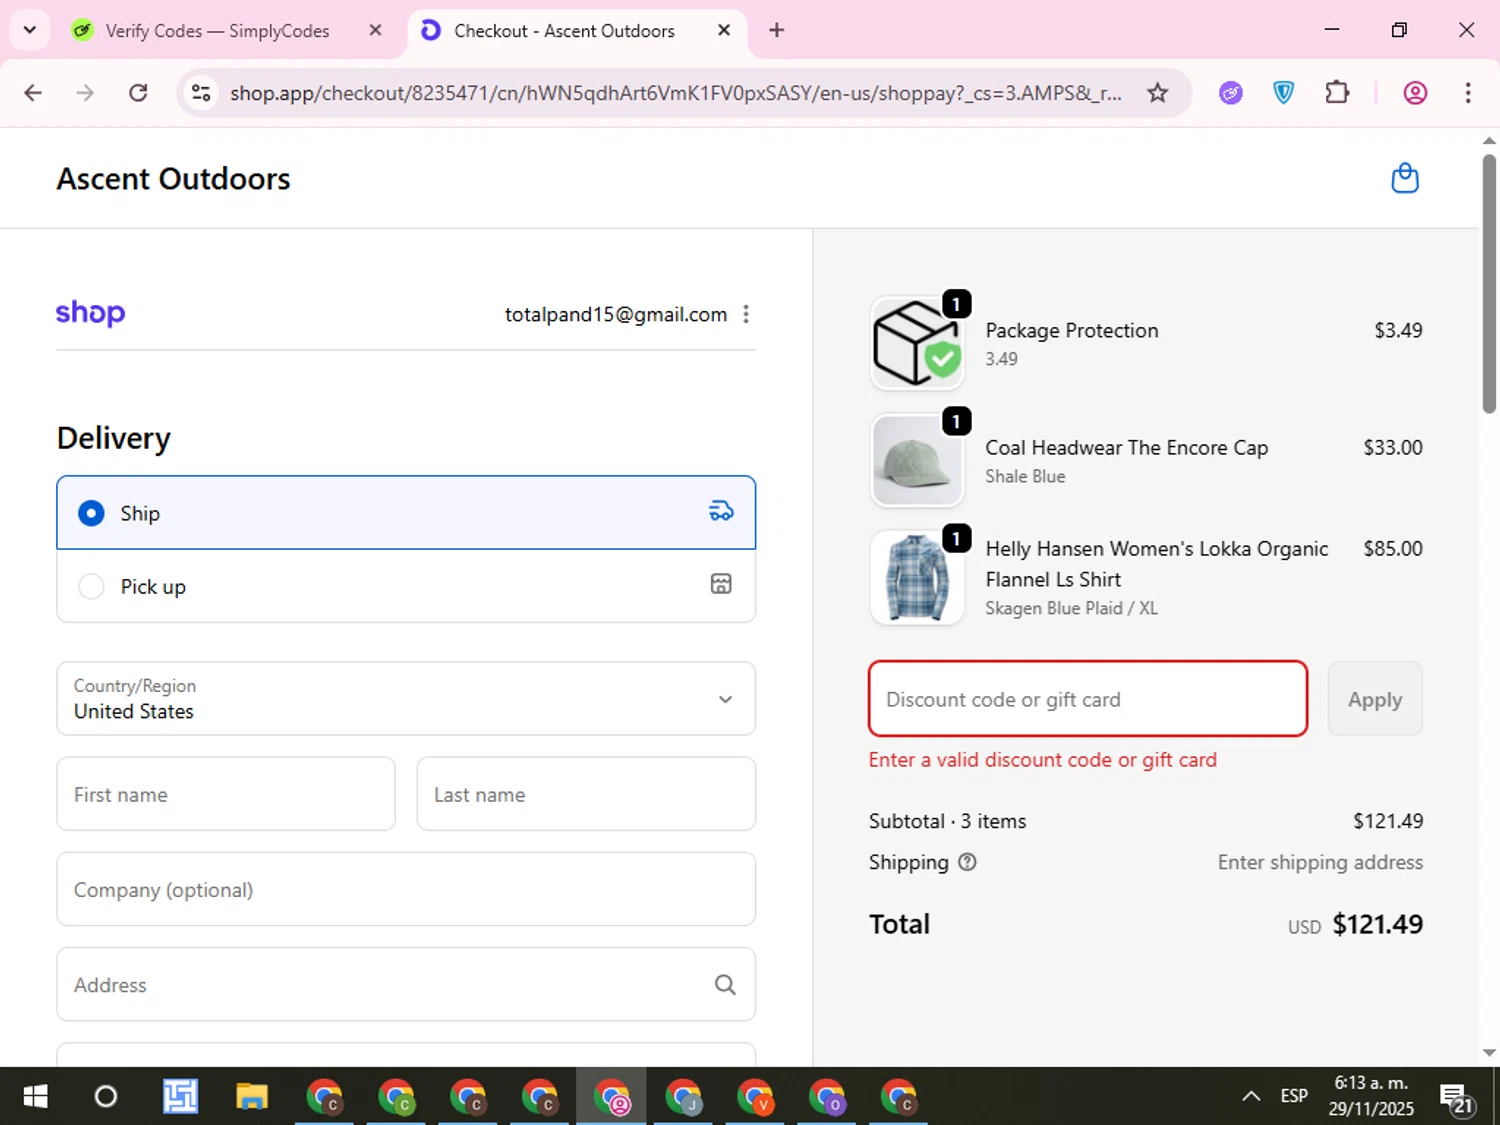Open the Chrome profile avatar
1500x1125 pixels.
[x=1415, y=93]
